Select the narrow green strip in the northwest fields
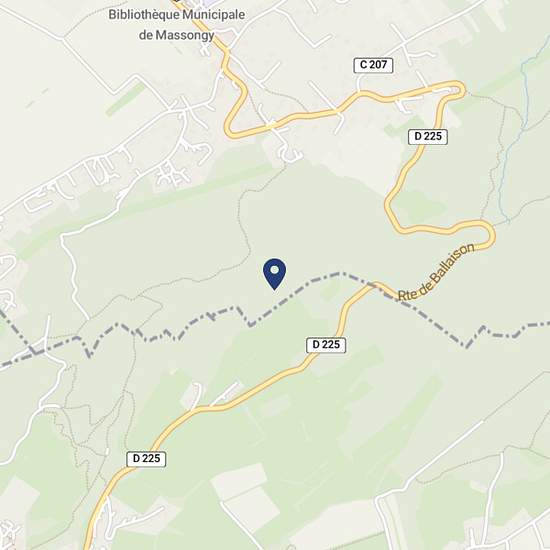The image size is (550, 550). pyautogui.click(x=126, y=99)
